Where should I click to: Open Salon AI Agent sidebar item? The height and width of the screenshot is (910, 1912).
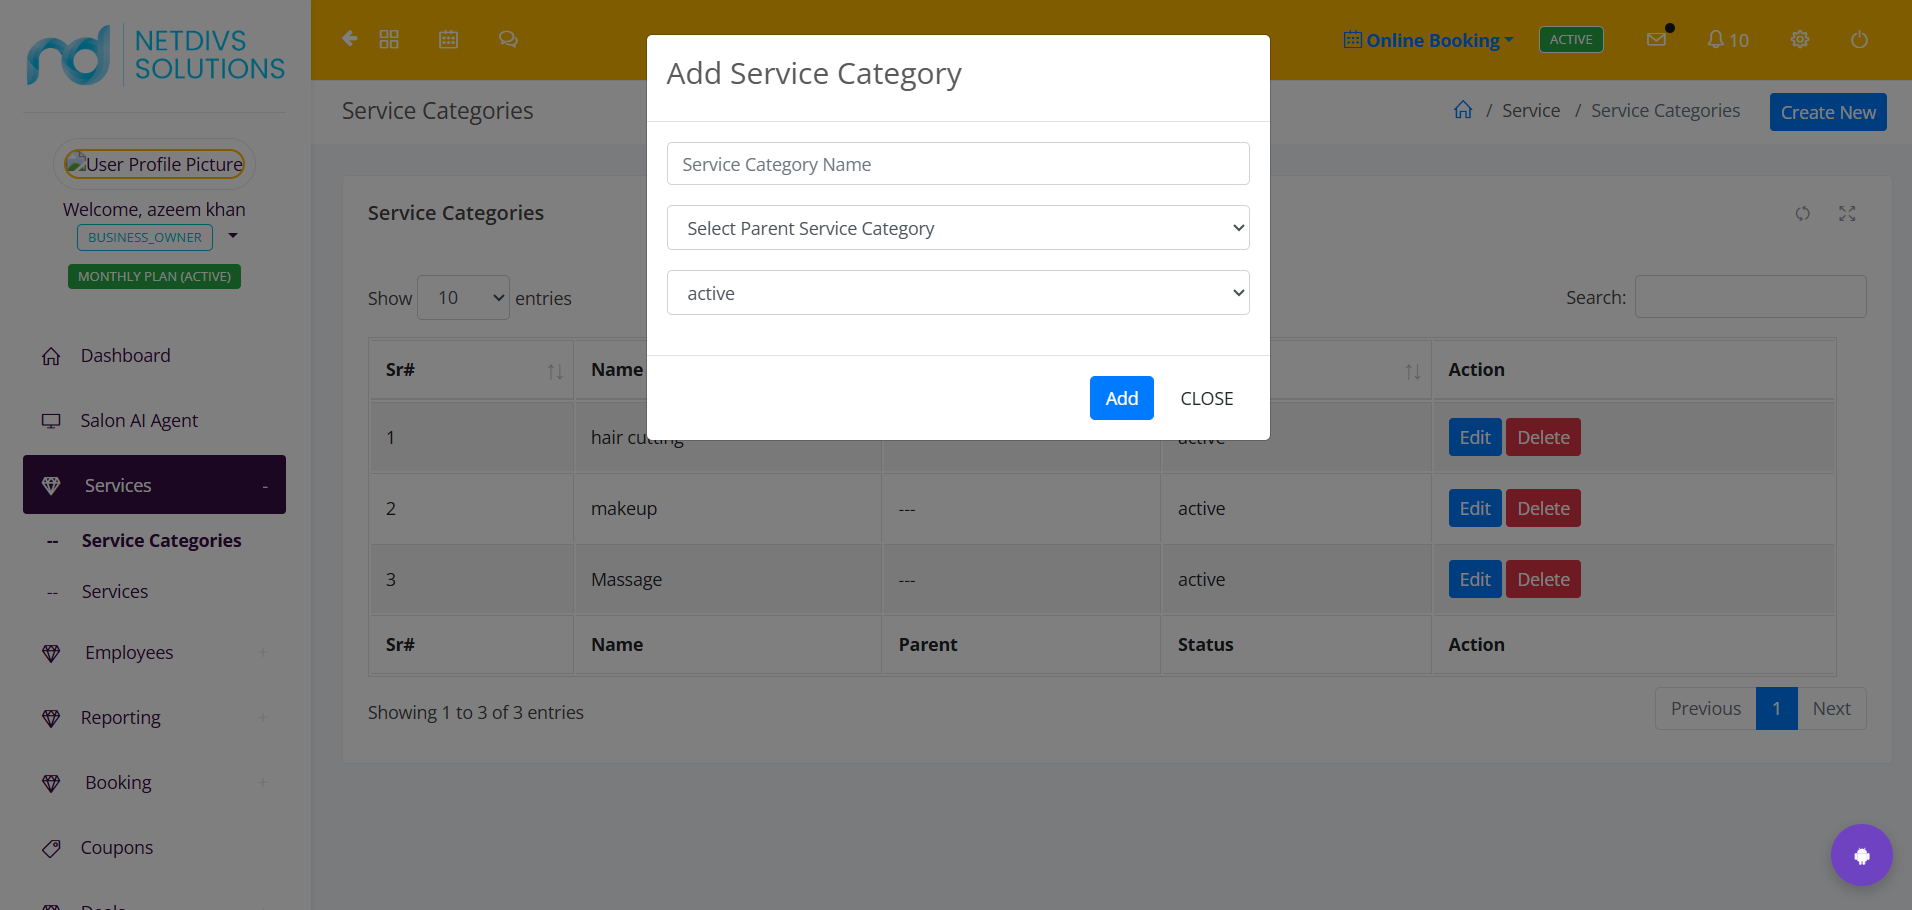pos(139,421)
